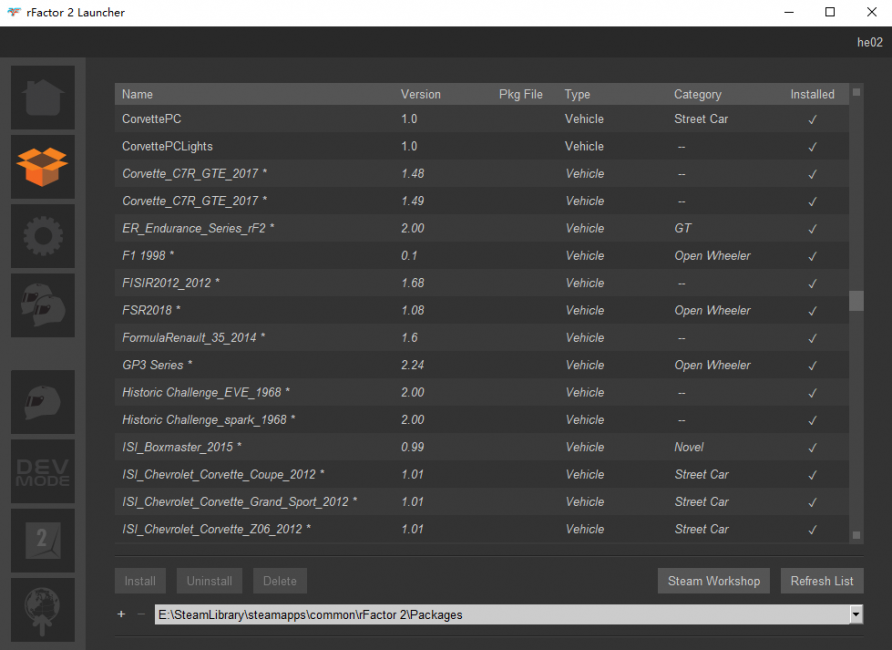Click installed checkmark for GP3 Series
892x650 pixels.
(812, 365)
